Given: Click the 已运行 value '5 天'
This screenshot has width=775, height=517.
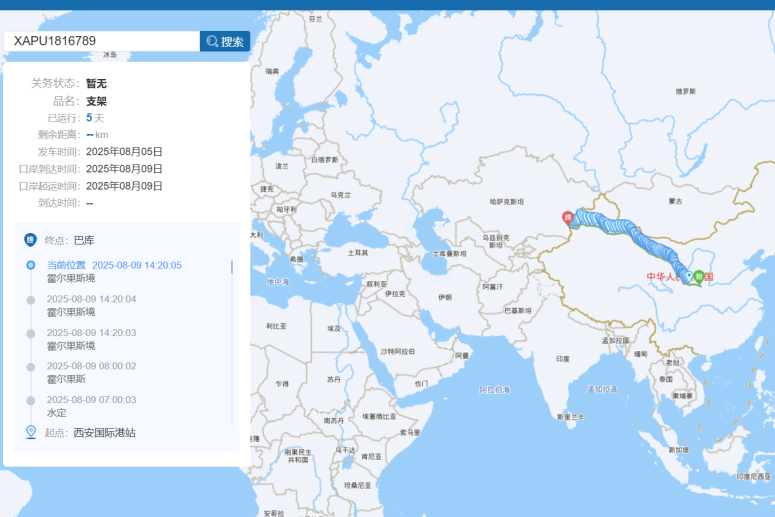Looking at the screenshot, I should click(x=95, y=118).
